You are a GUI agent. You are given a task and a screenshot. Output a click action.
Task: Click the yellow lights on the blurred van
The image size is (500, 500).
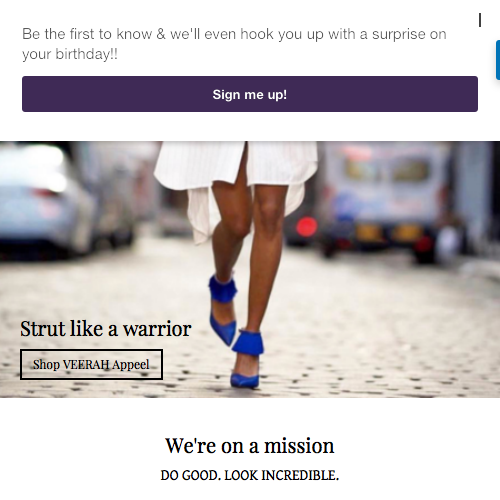(x=388, y=232)
